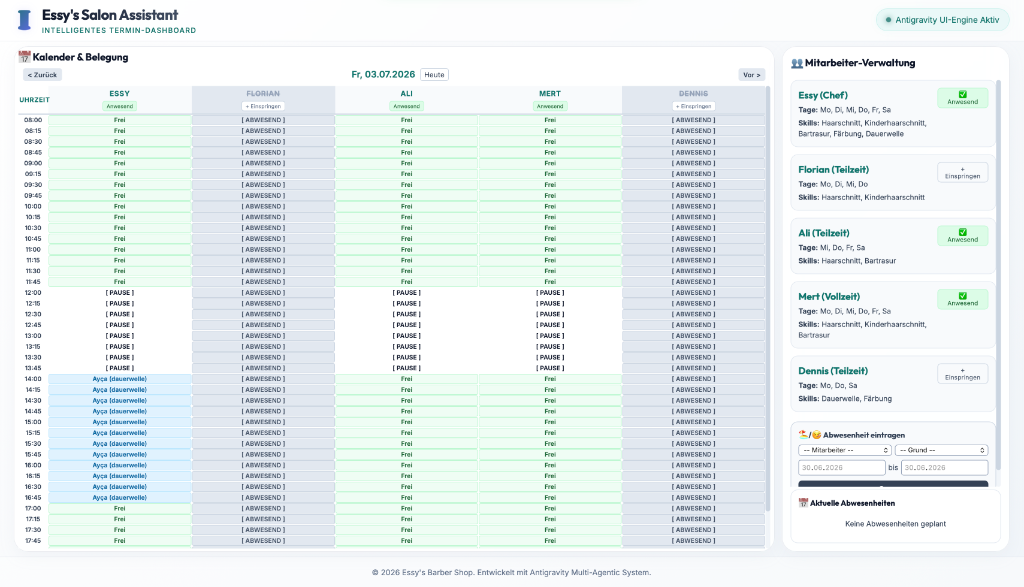Click Florian's ABWESEND slot at 08:00

[263, 120]
